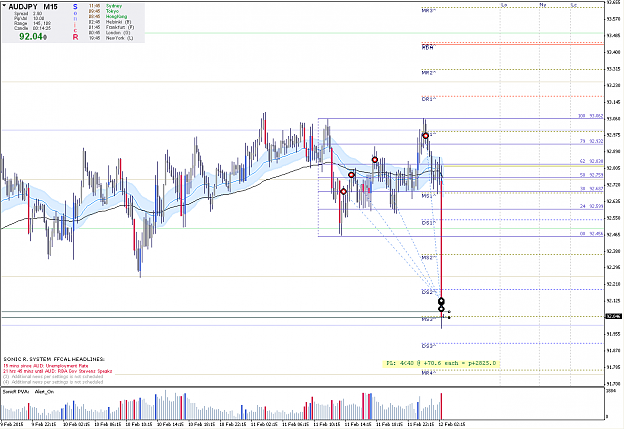Click the yellow P&L summary label
Image resolution: width=625 pixels, height=429 pixels.
pyautogui.click(x=441, y=363)
